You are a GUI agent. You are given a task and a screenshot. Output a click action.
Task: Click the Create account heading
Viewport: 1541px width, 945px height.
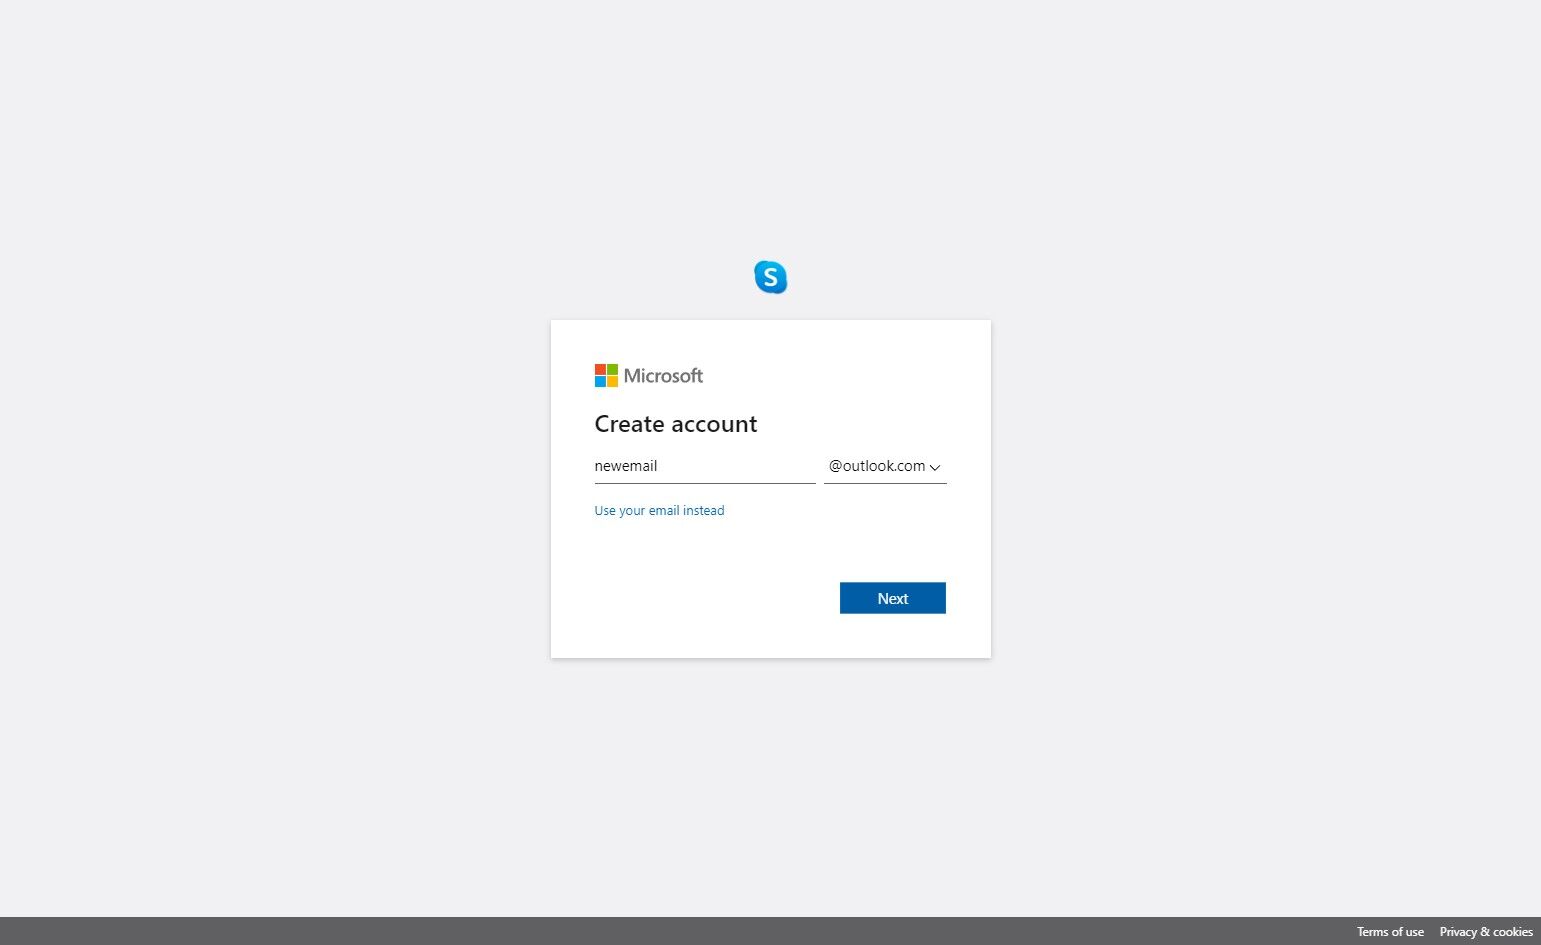click(x=676, y=424)
